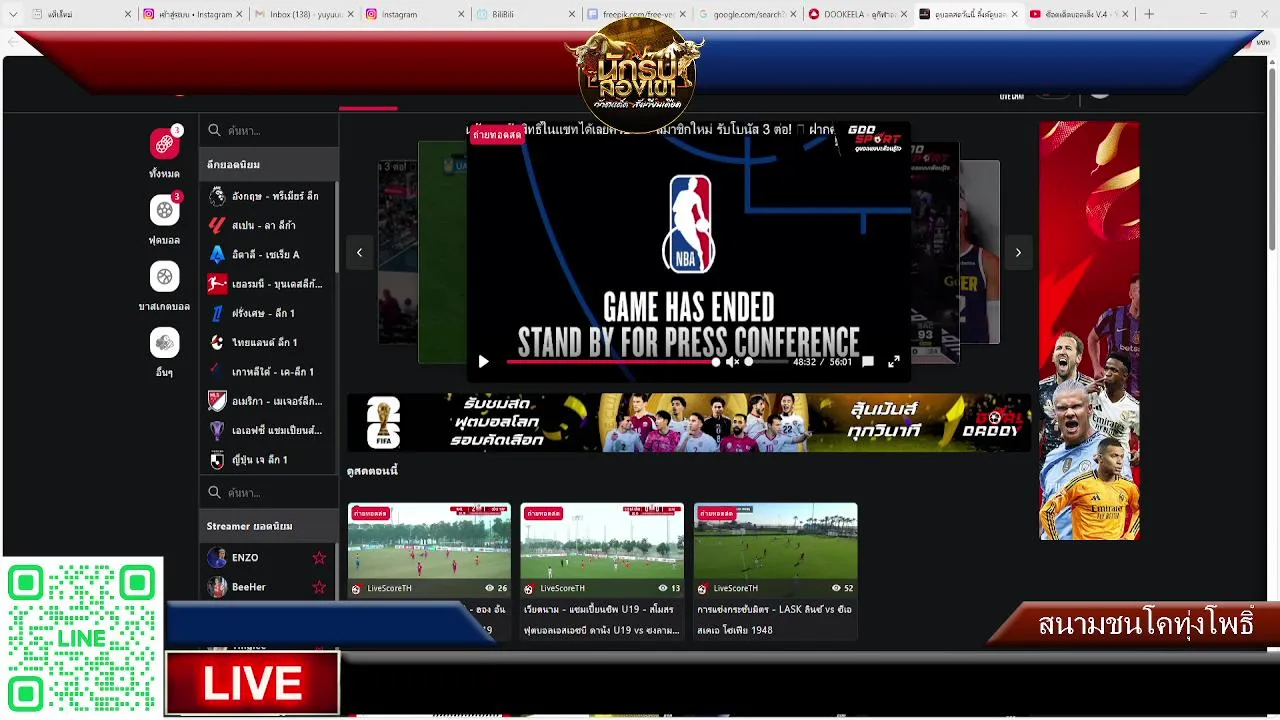
Task: Click the red football players side advertisement
Action: coord(1089,331)
